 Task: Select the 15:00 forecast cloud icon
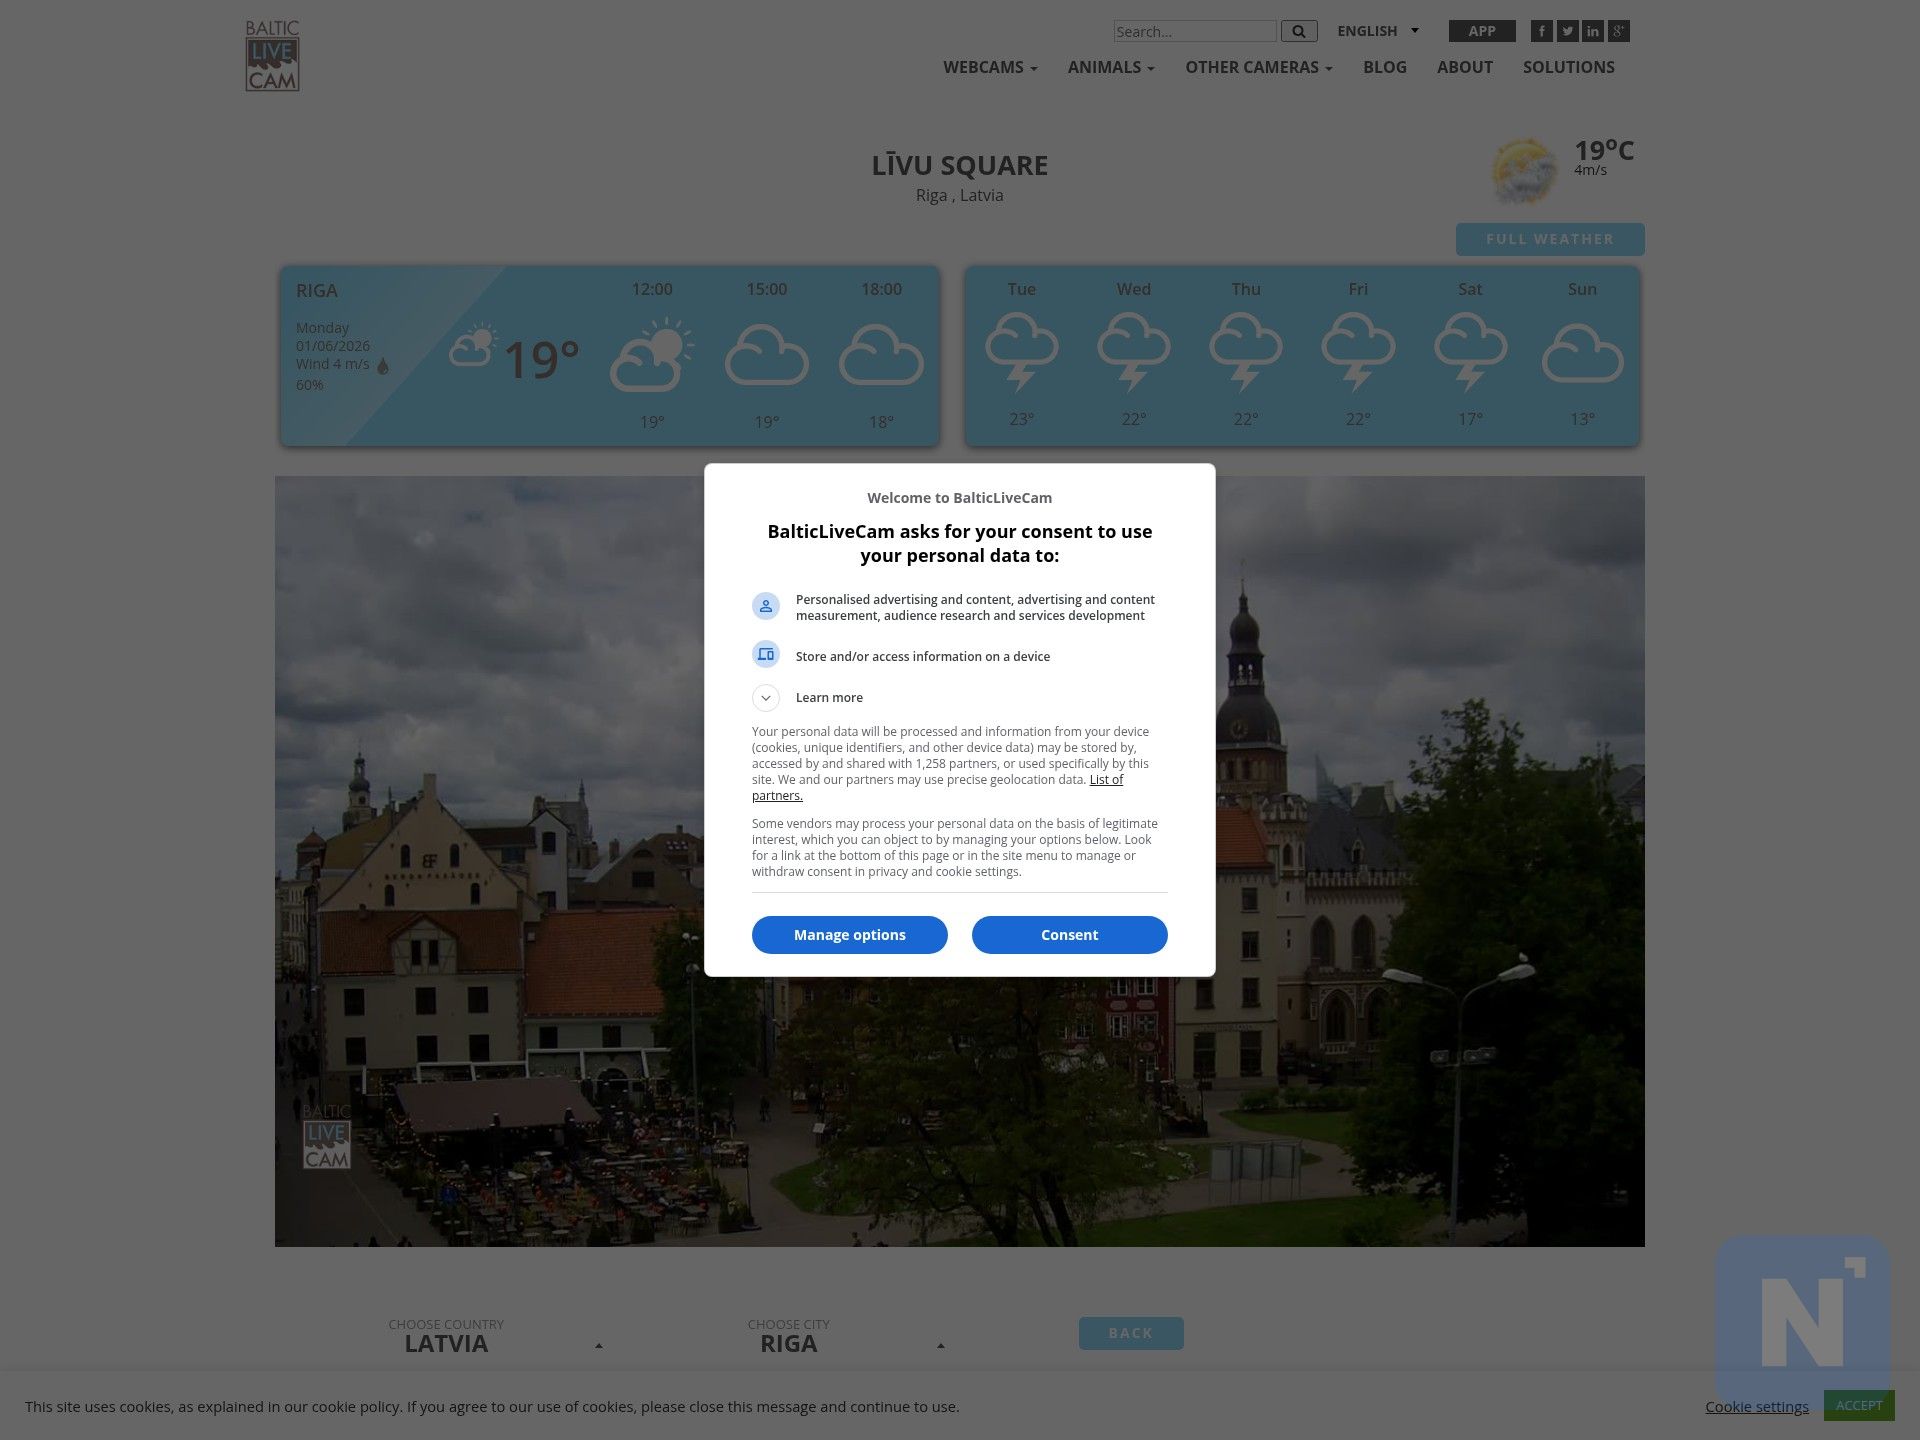click(x=767, y=355)
